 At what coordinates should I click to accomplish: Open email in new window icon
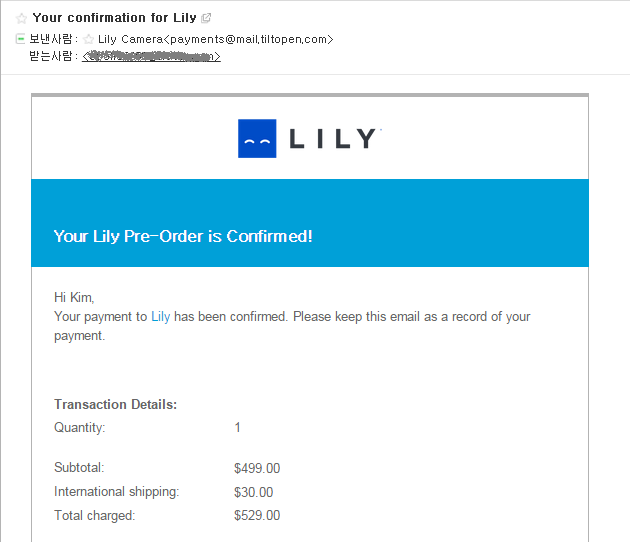(206, 18)
